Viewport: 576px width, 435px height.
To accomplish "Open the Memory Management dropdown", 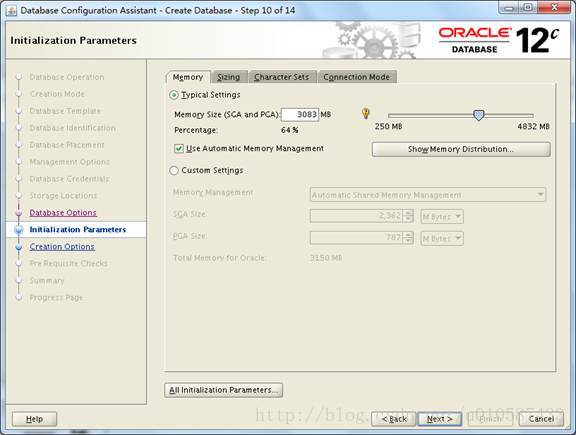I will click(x=428, y=195).
